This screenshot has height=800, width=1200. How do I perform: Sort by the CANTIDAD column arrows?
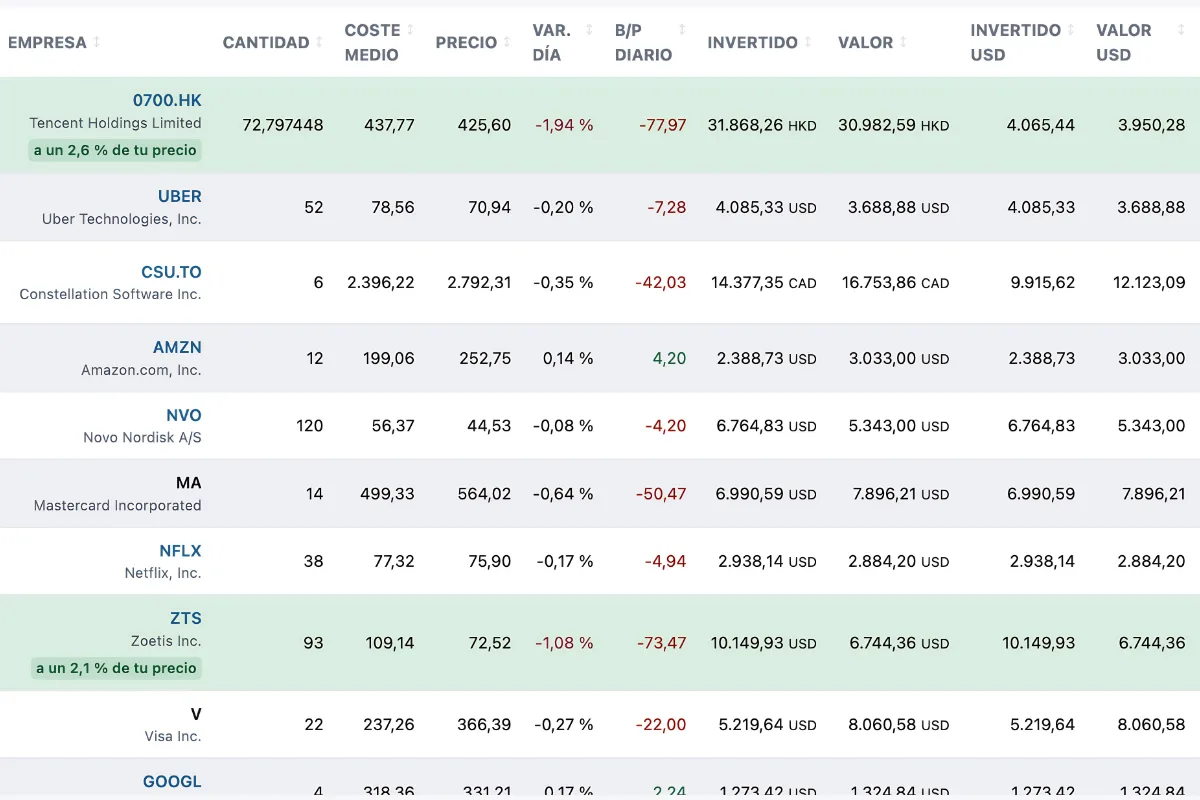(319, 42)
